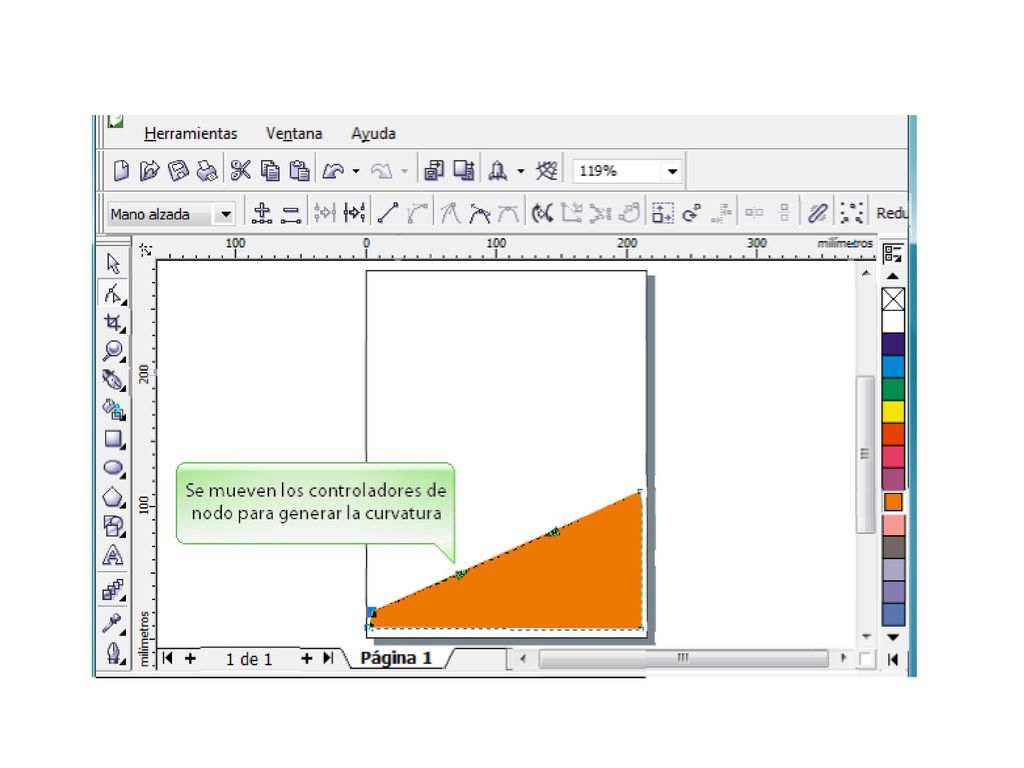Viewport: 1024px width, 768px height.
Task: Open the Mano alzada dropdown
Action: [225, 214]
